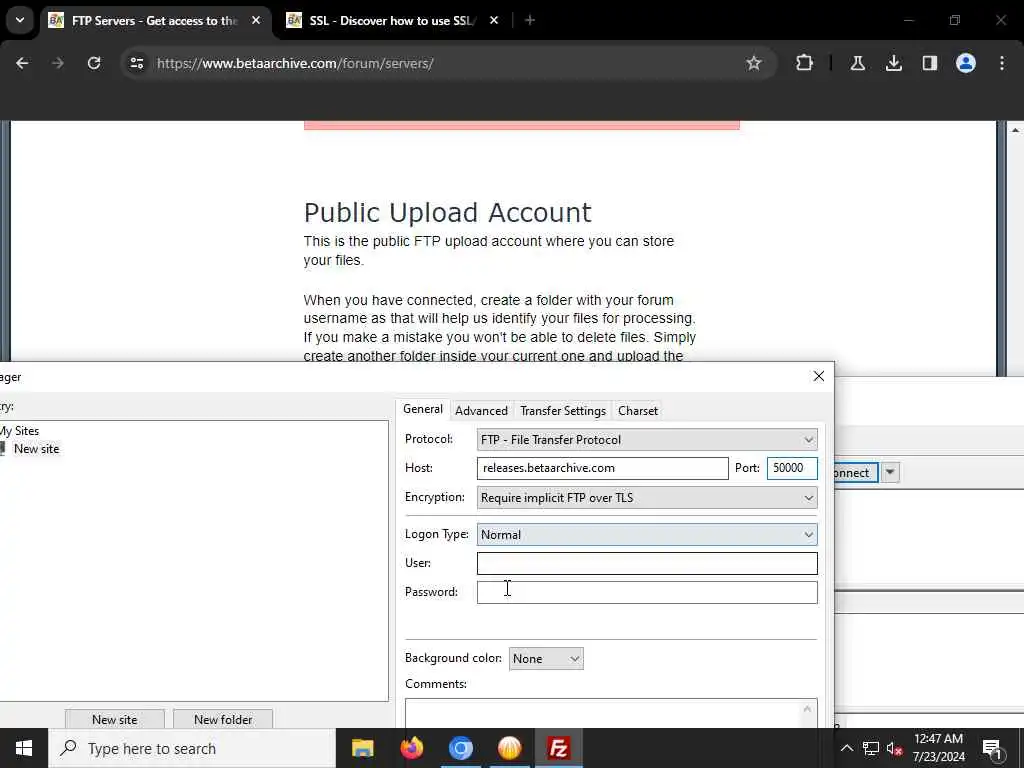Image resolution: width=1024 pixels, height=768 pixels.
Task: Click the Quickconnect button in FileZilla window
Action: pos(856,472)
